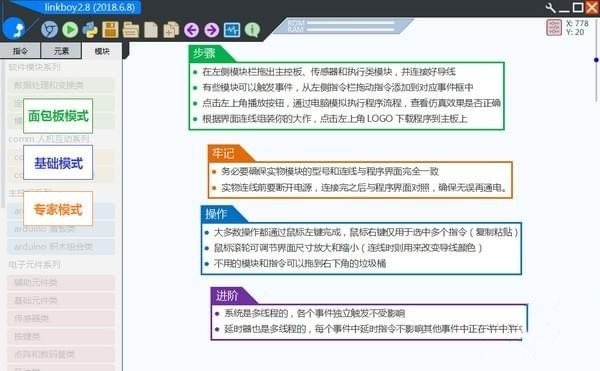Expand the 辅助元件类 category
Viewport: 600px width, 371px height.
click(x=61, y=283)
